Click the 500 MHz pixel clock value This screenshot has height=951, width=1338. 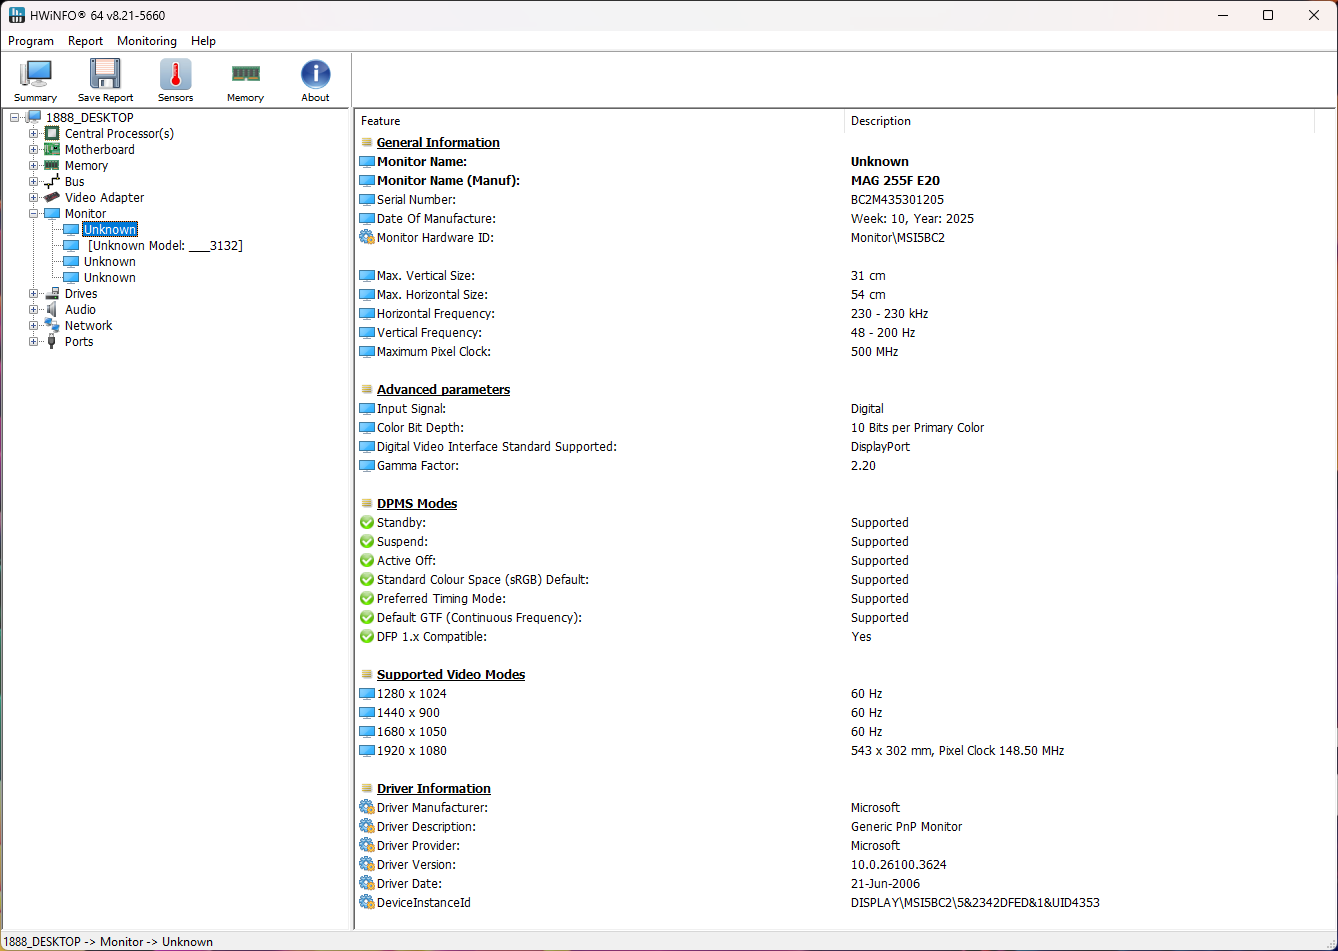click(875, 352)
